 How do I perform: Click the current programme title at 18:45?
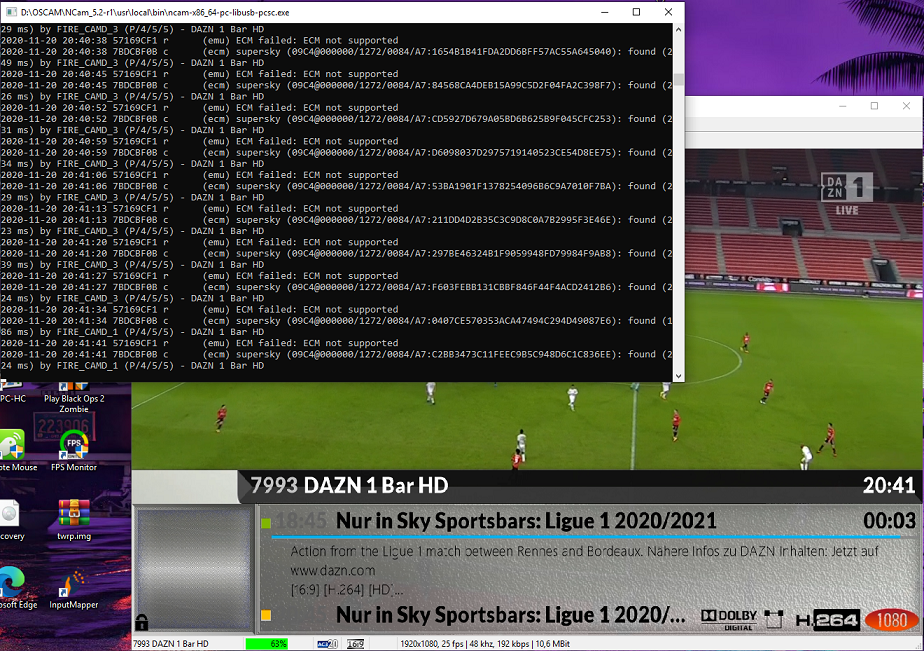526,521
